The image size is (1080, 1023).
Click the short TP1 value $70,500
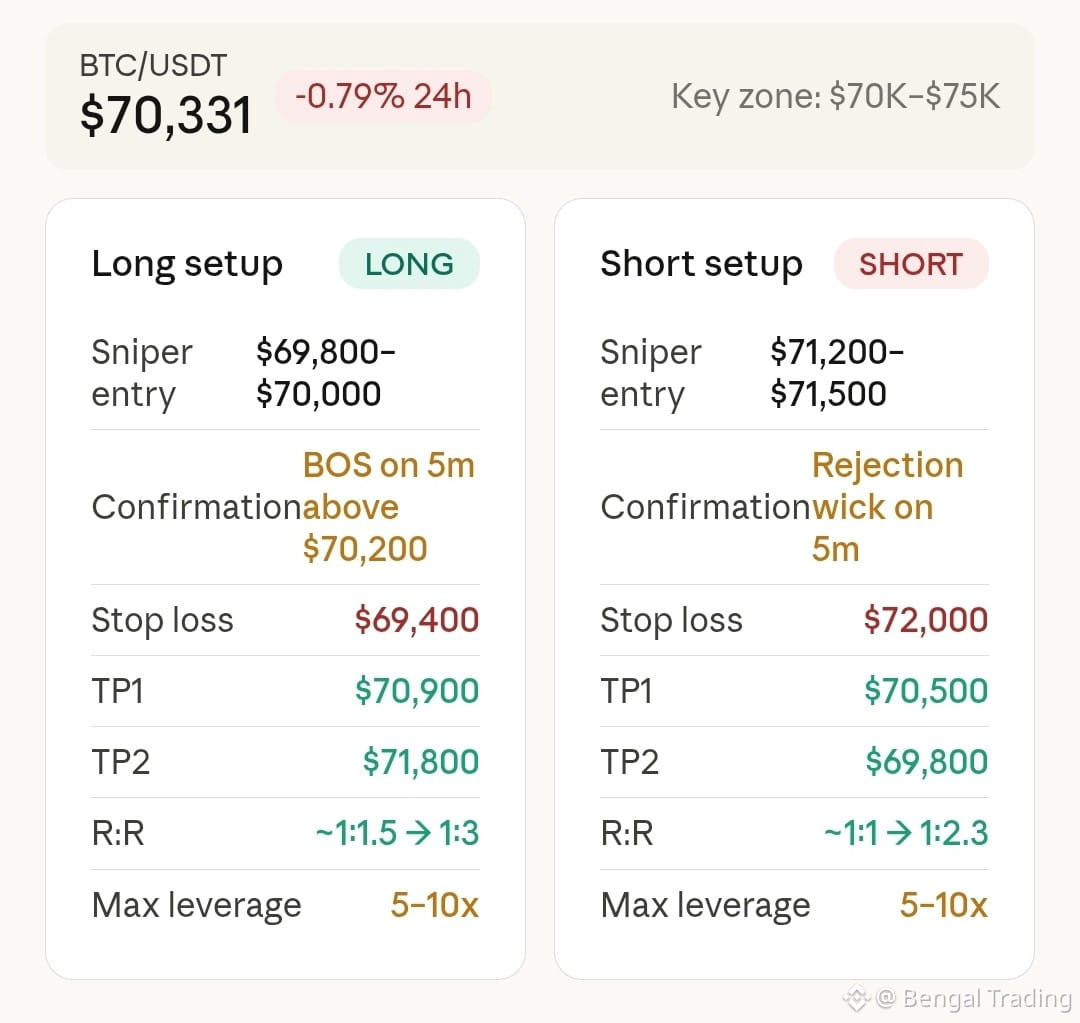coord(926,691)
